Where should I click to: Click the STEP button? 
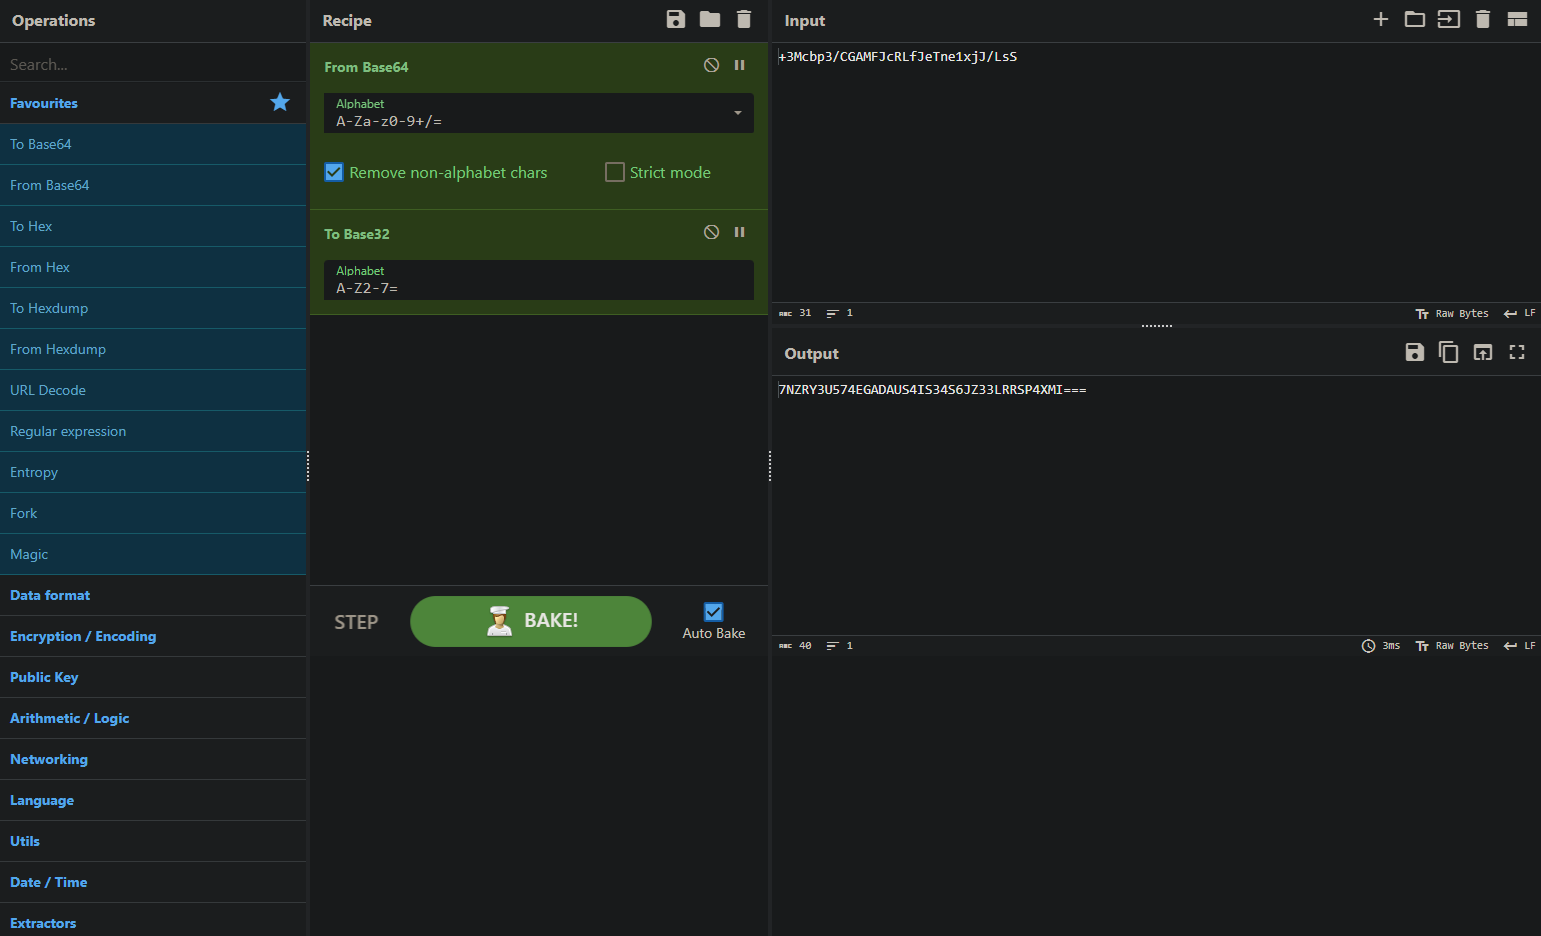(x=356, y=622)
